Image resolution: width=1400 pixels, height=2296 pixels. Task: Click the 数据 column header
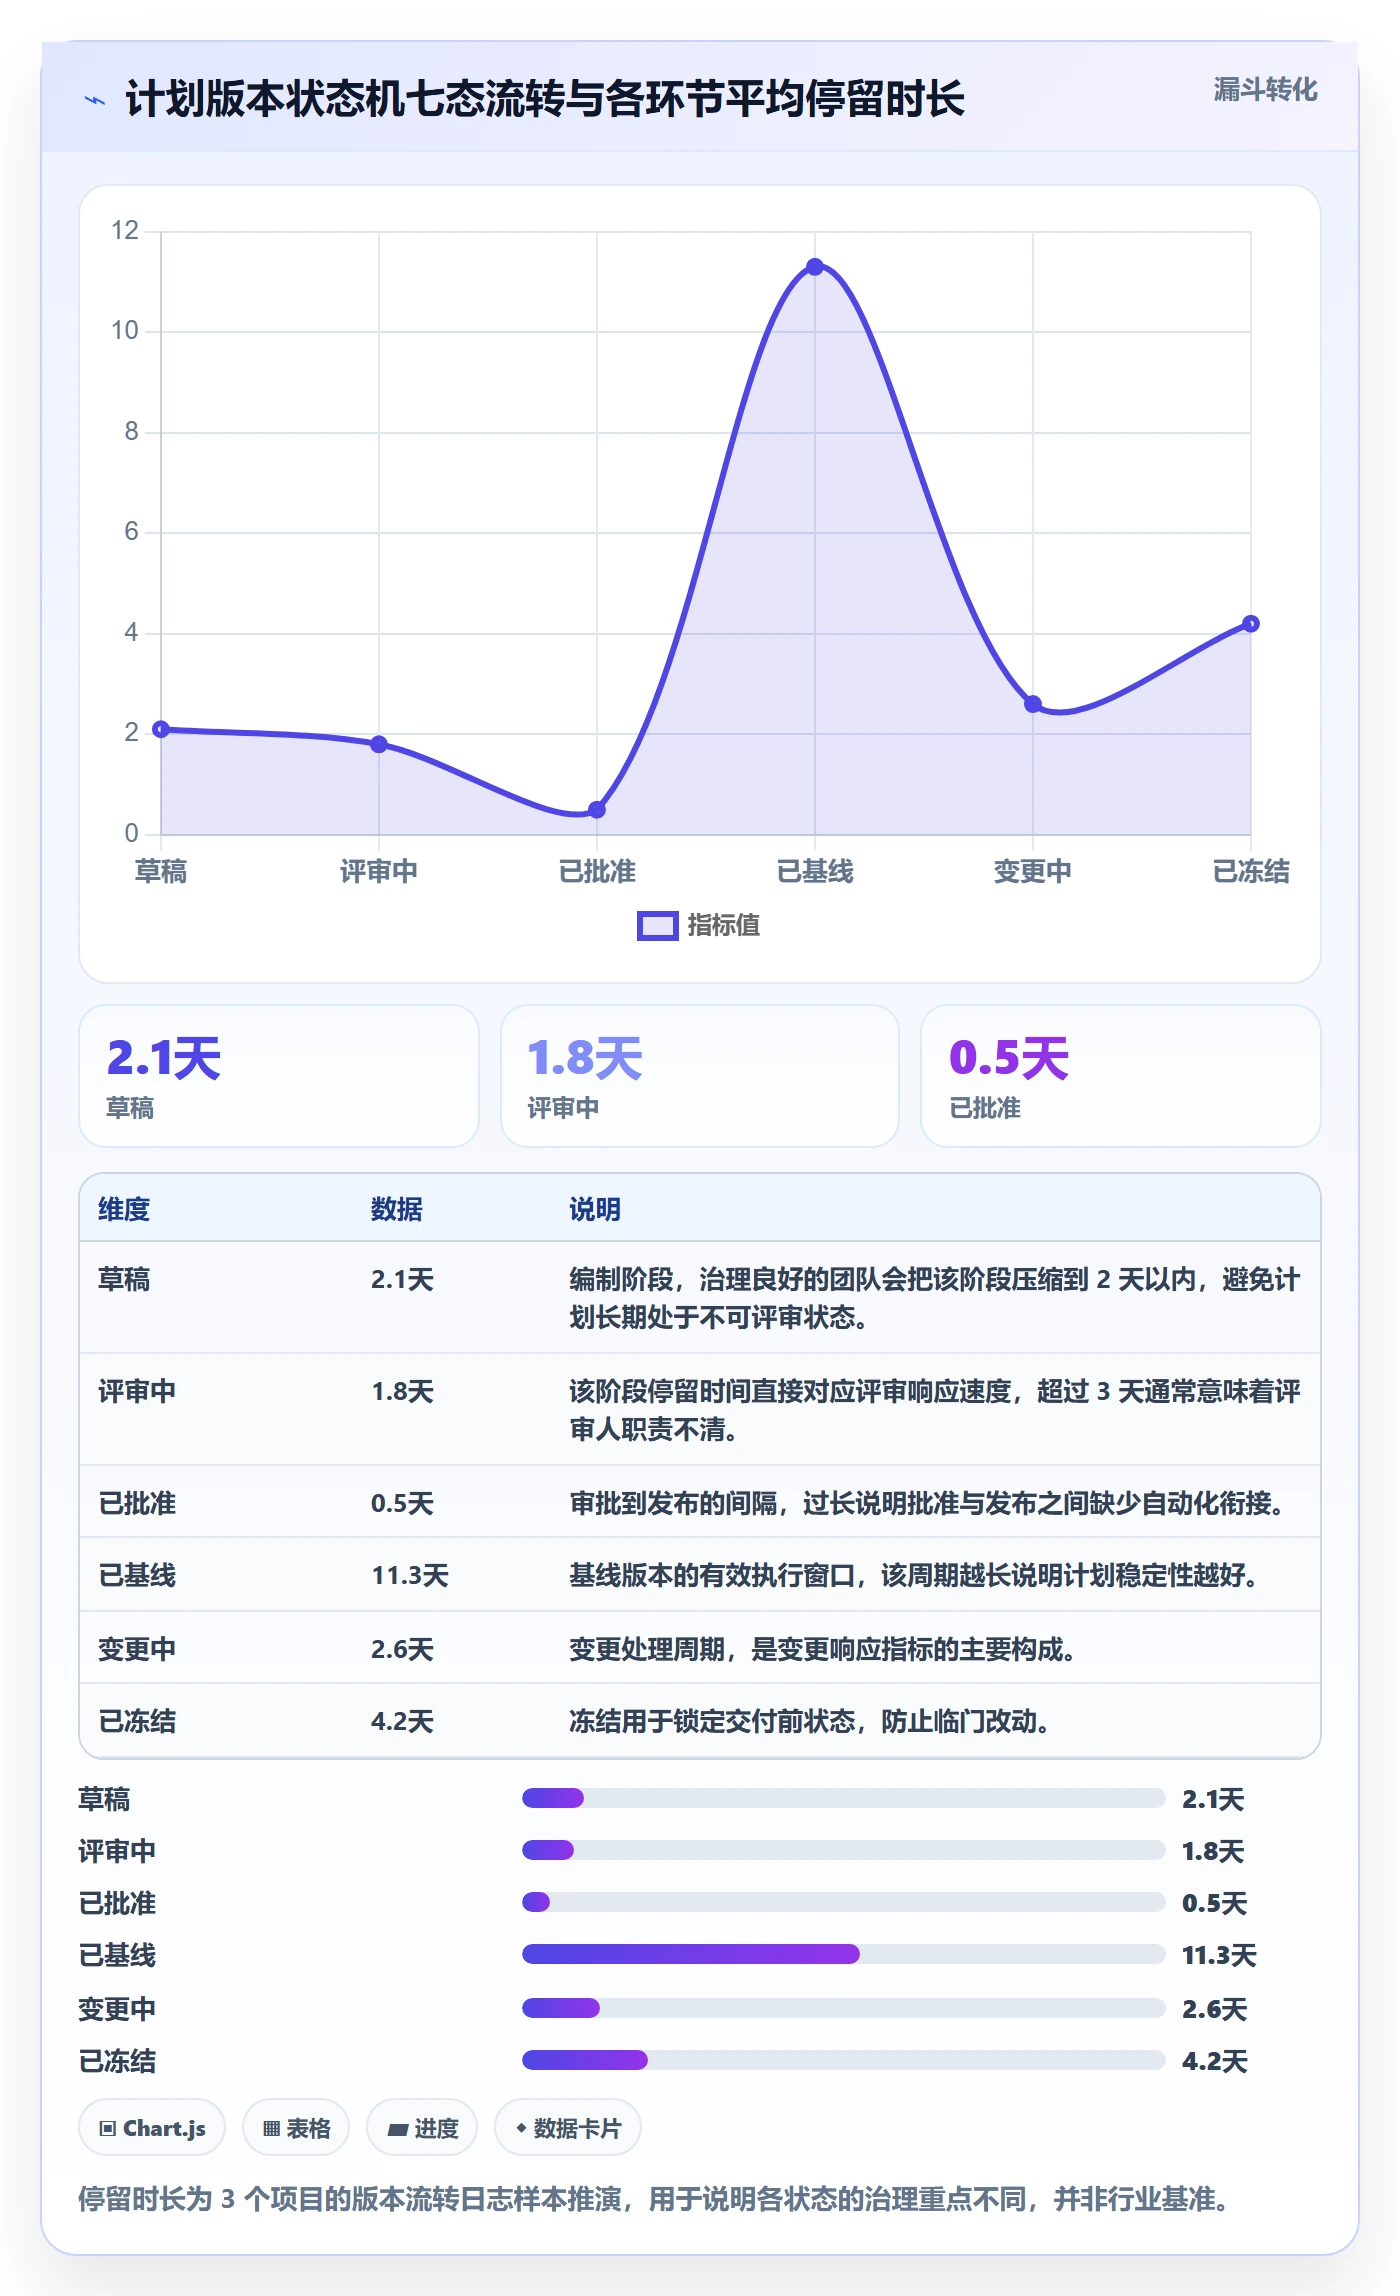(x=397, y=1209)
